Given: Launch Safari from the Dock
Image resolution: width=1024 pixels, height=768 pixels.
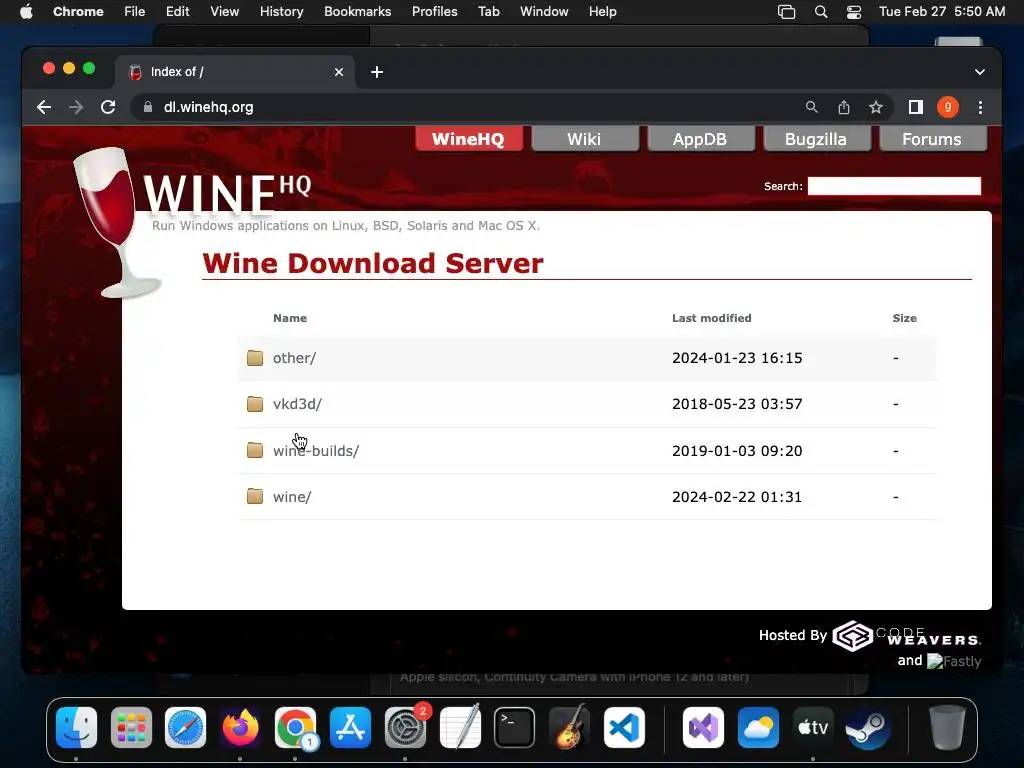Looking at the screenshot, I should tap(185, 727).
